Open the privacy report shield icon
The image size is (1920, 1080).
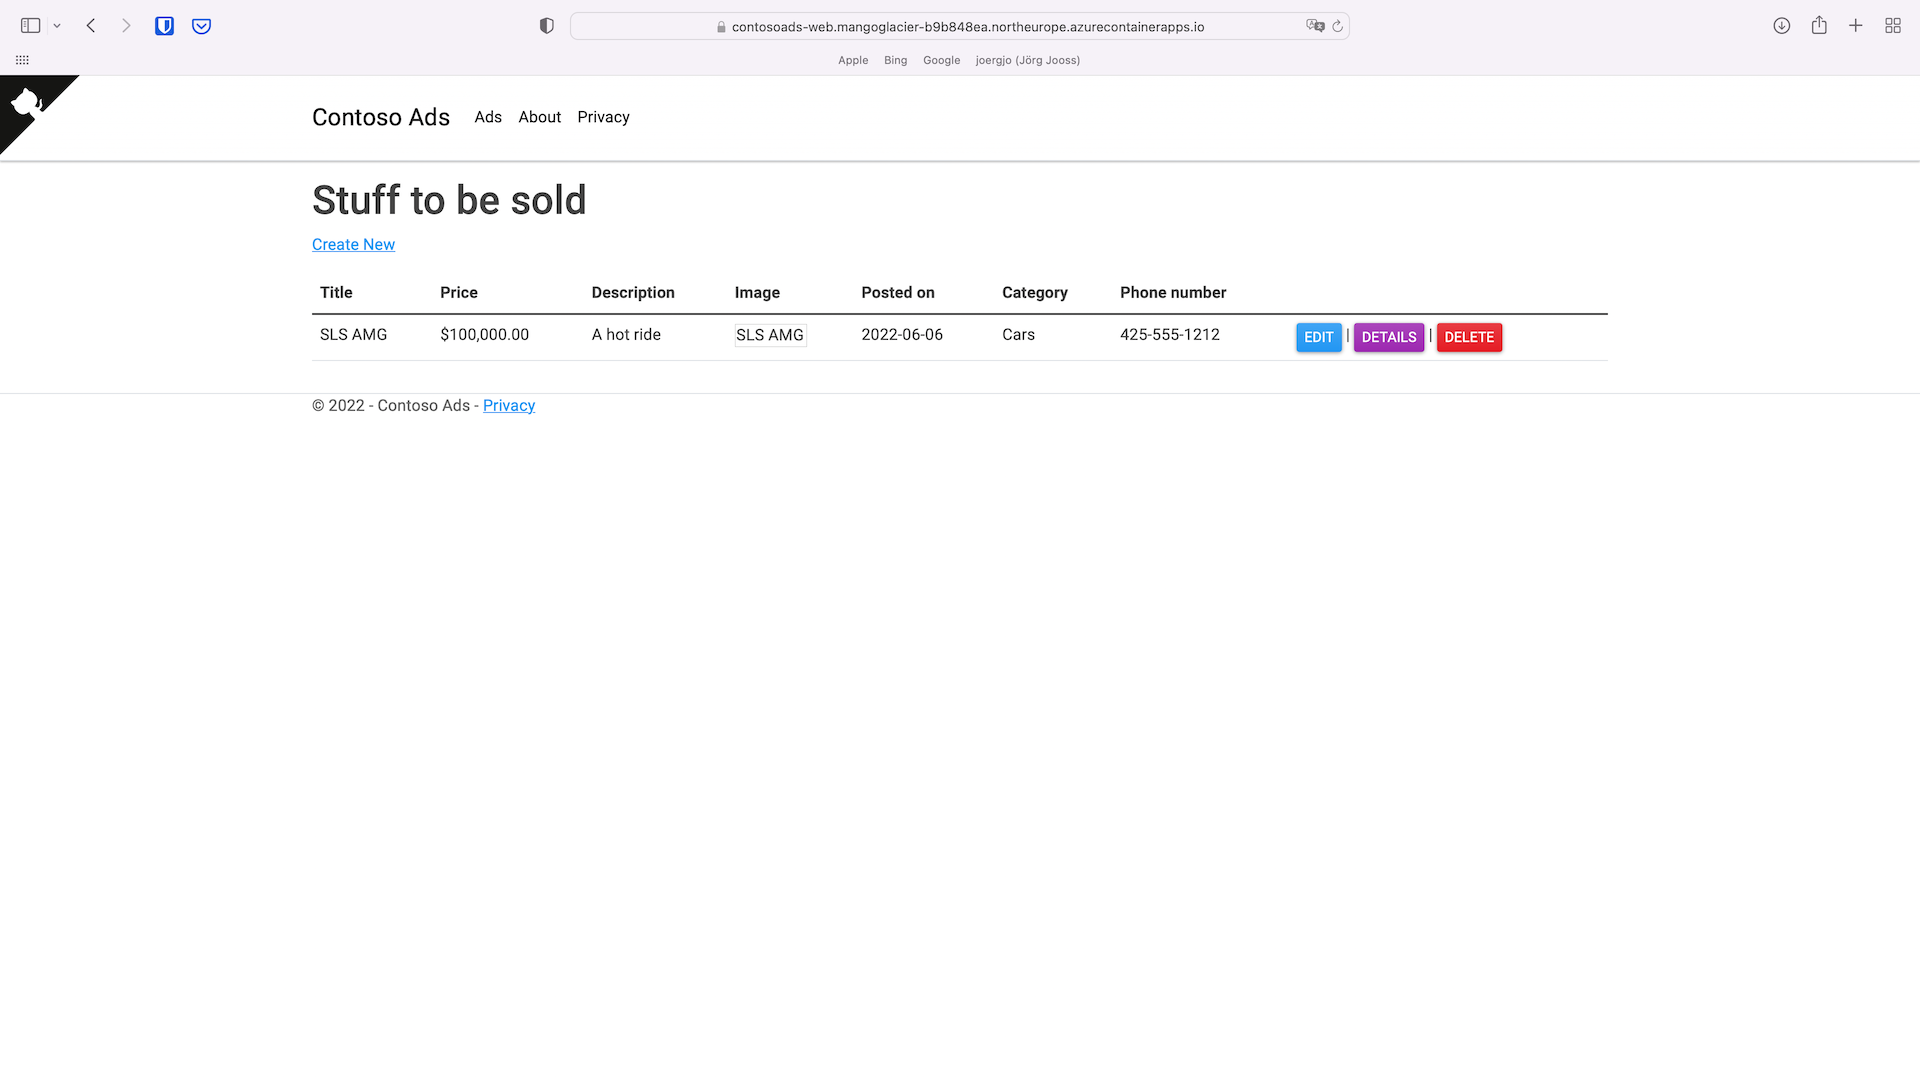pos(546,26)
